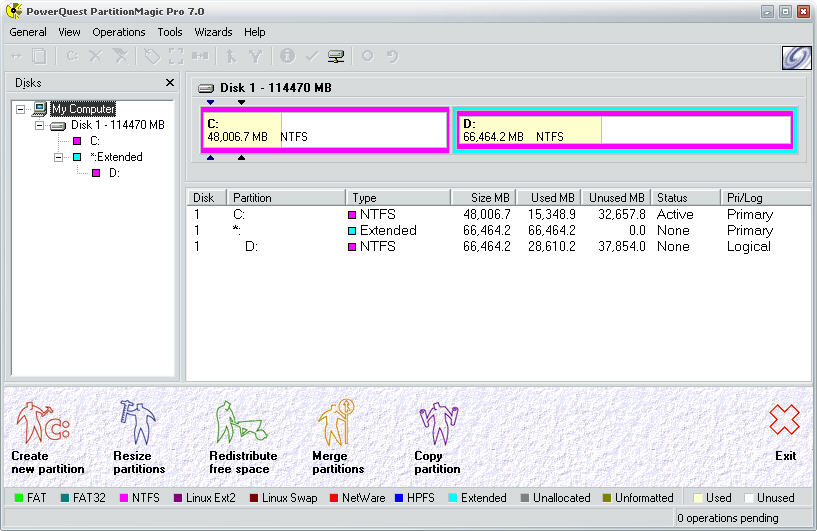This screenshot has width=817, height=531.
Task: Click the partition info toolbar icon
Action: (x=287, y=56)
